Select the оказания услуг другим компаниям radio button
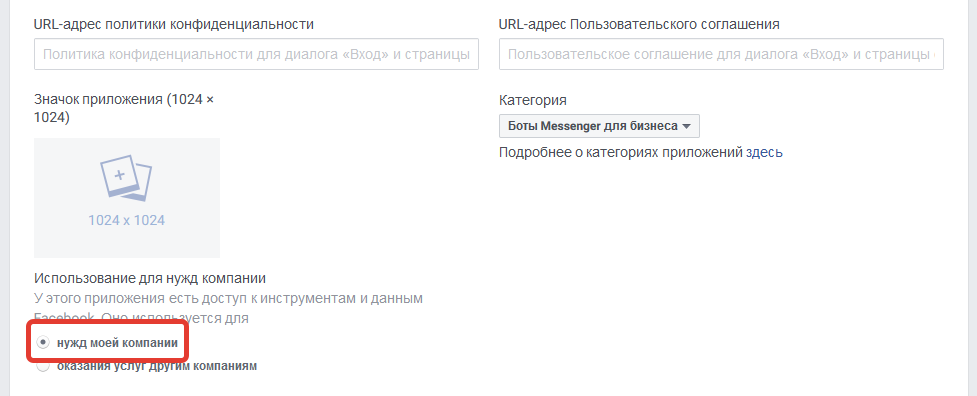 42,367
